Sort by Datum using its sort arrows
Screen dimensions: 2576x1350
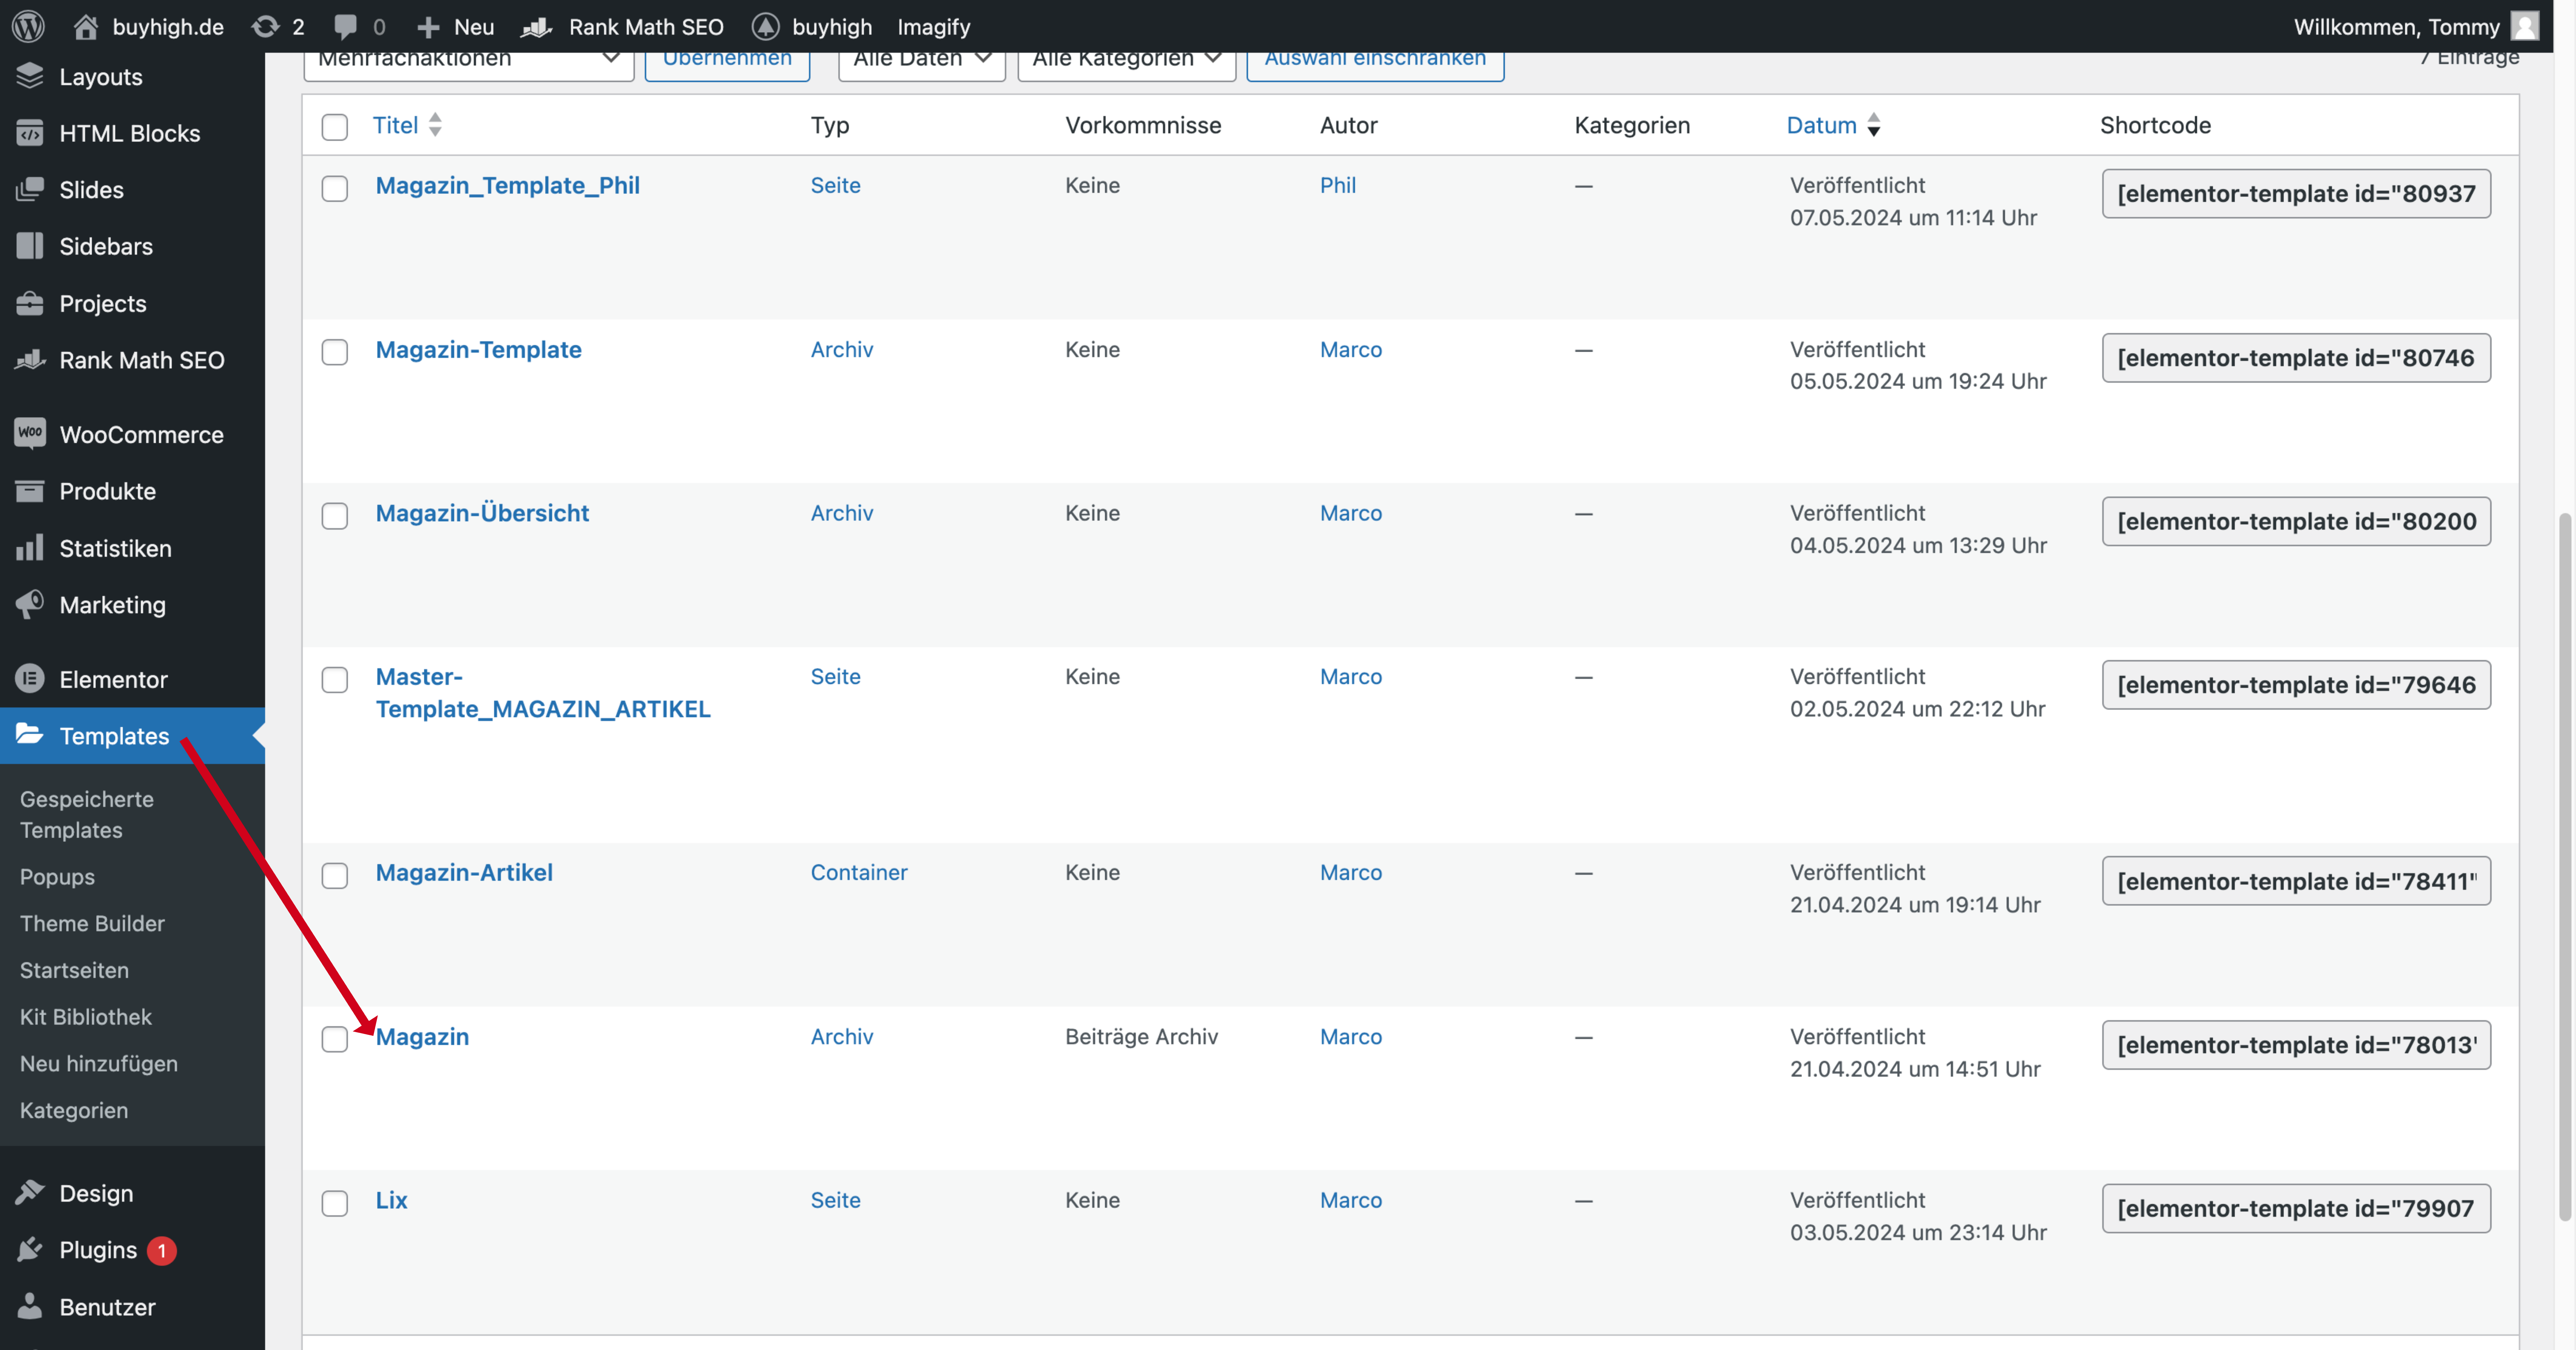[x=1874, y=125]
